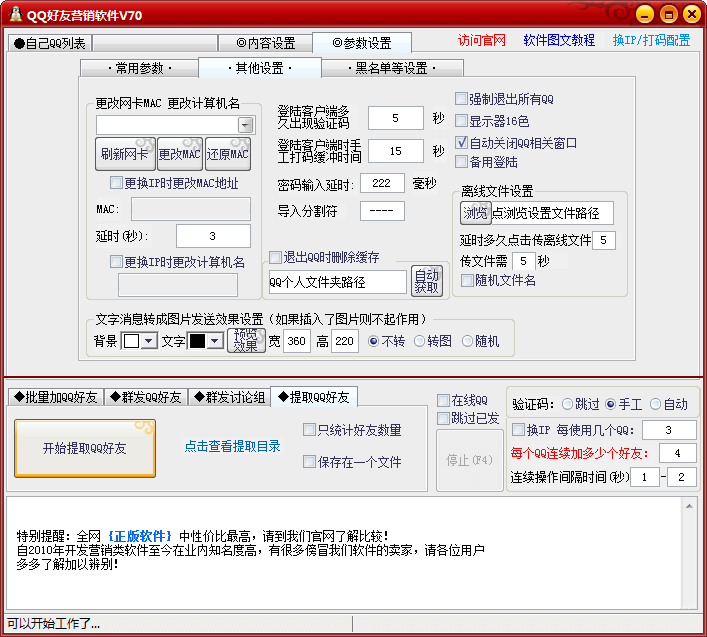Click the 浏览 button for offline file
Screen dimensions: 707x637
[x=476, y=213]
